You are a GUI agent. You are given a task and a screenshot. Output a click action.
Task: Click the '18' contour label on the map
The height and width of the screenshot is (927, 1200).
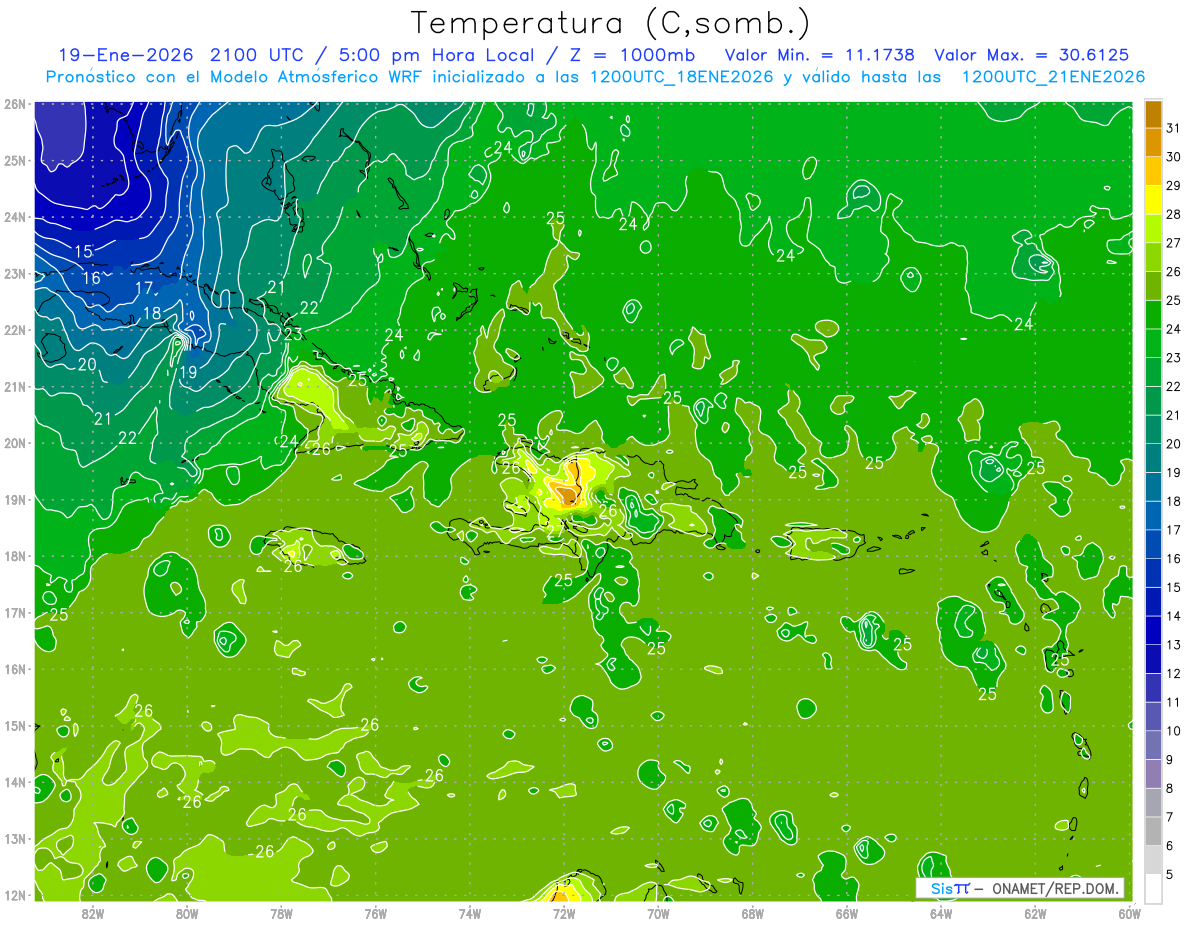(152, 313)
